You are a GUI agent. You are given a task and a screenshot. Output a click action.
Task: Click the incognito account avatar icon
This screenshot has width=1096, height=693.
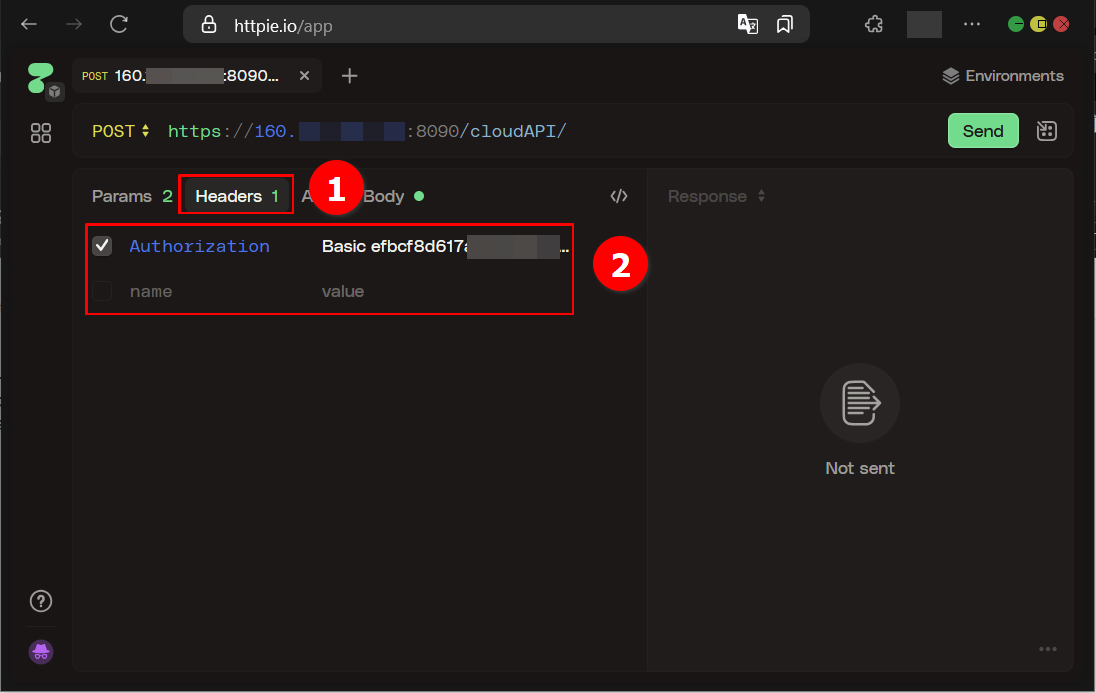(x=41, y=652)
